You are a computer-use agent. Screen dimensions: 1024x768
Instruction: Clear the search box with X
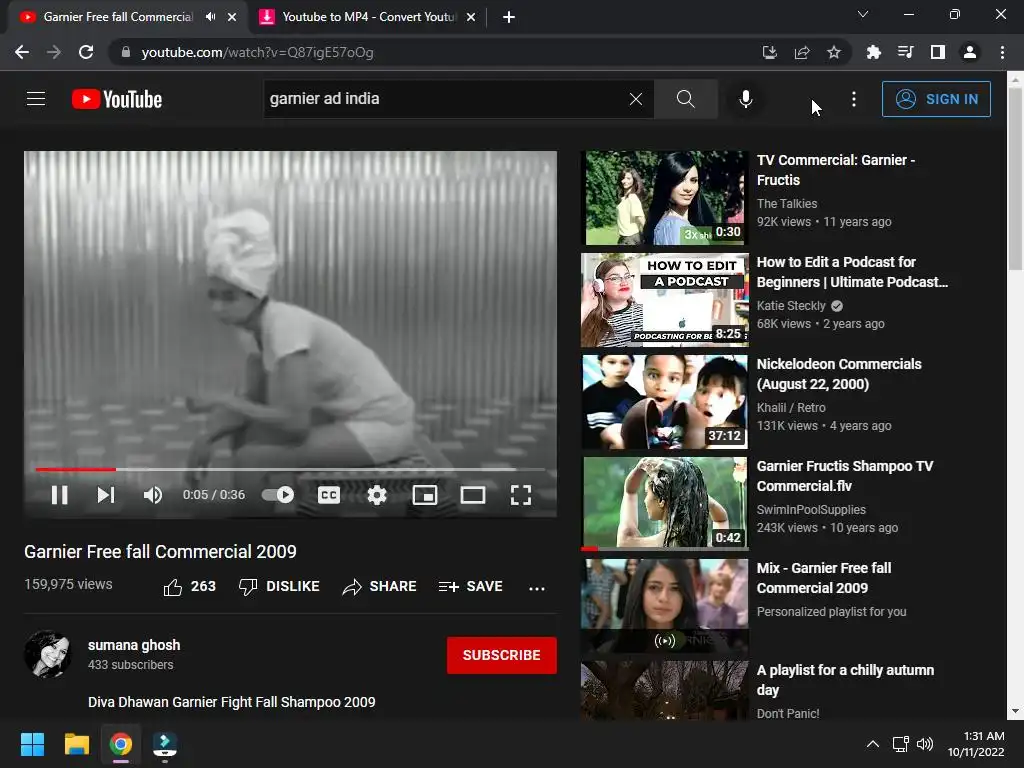click(635, 99)
